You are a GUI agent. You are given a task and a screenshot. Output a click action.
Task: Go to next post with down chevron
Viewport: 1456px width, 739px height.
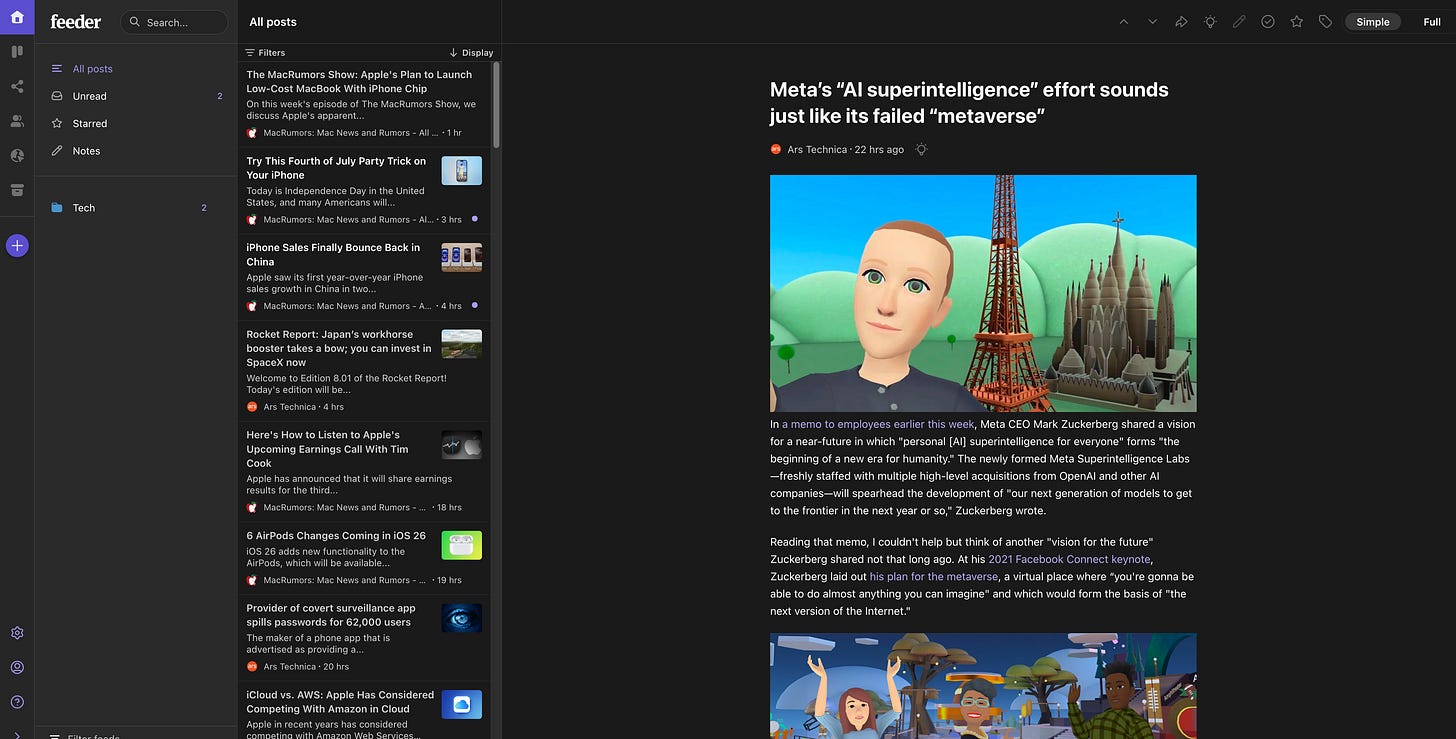(x=1152, y=21)
